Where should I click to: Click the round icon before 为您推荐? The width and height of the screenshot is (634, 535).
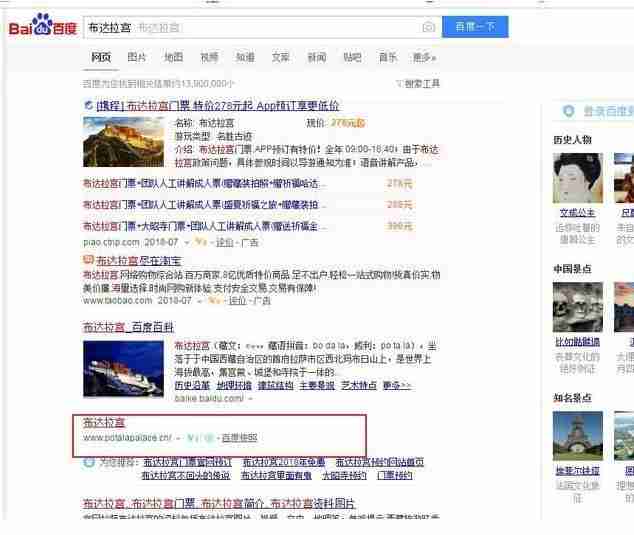coord(89,462)
